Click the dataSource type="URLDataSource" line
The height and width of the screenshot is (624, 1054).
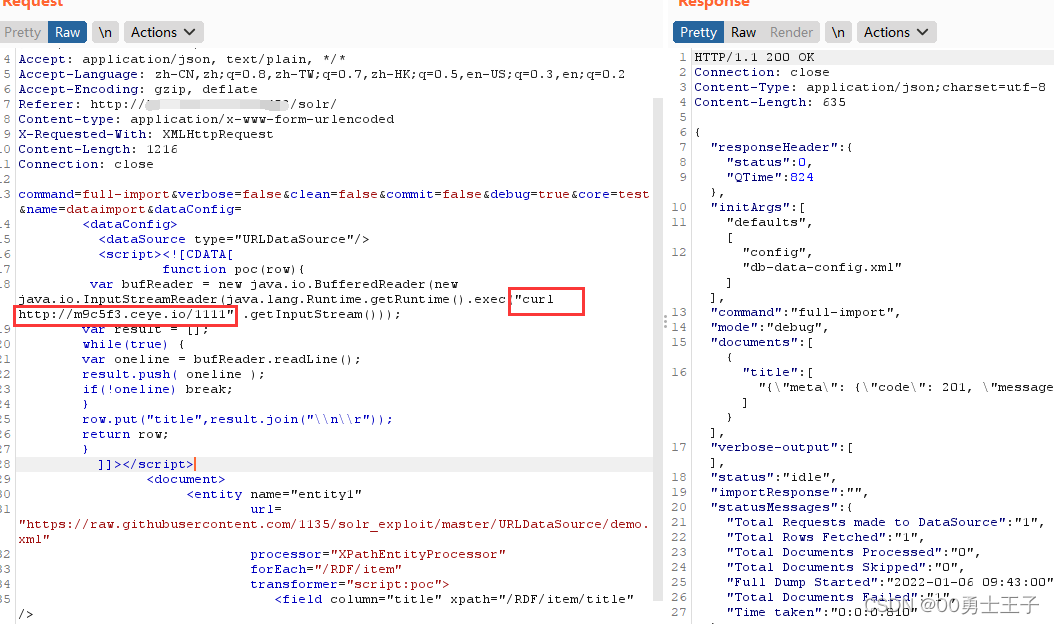coord(234,239)
